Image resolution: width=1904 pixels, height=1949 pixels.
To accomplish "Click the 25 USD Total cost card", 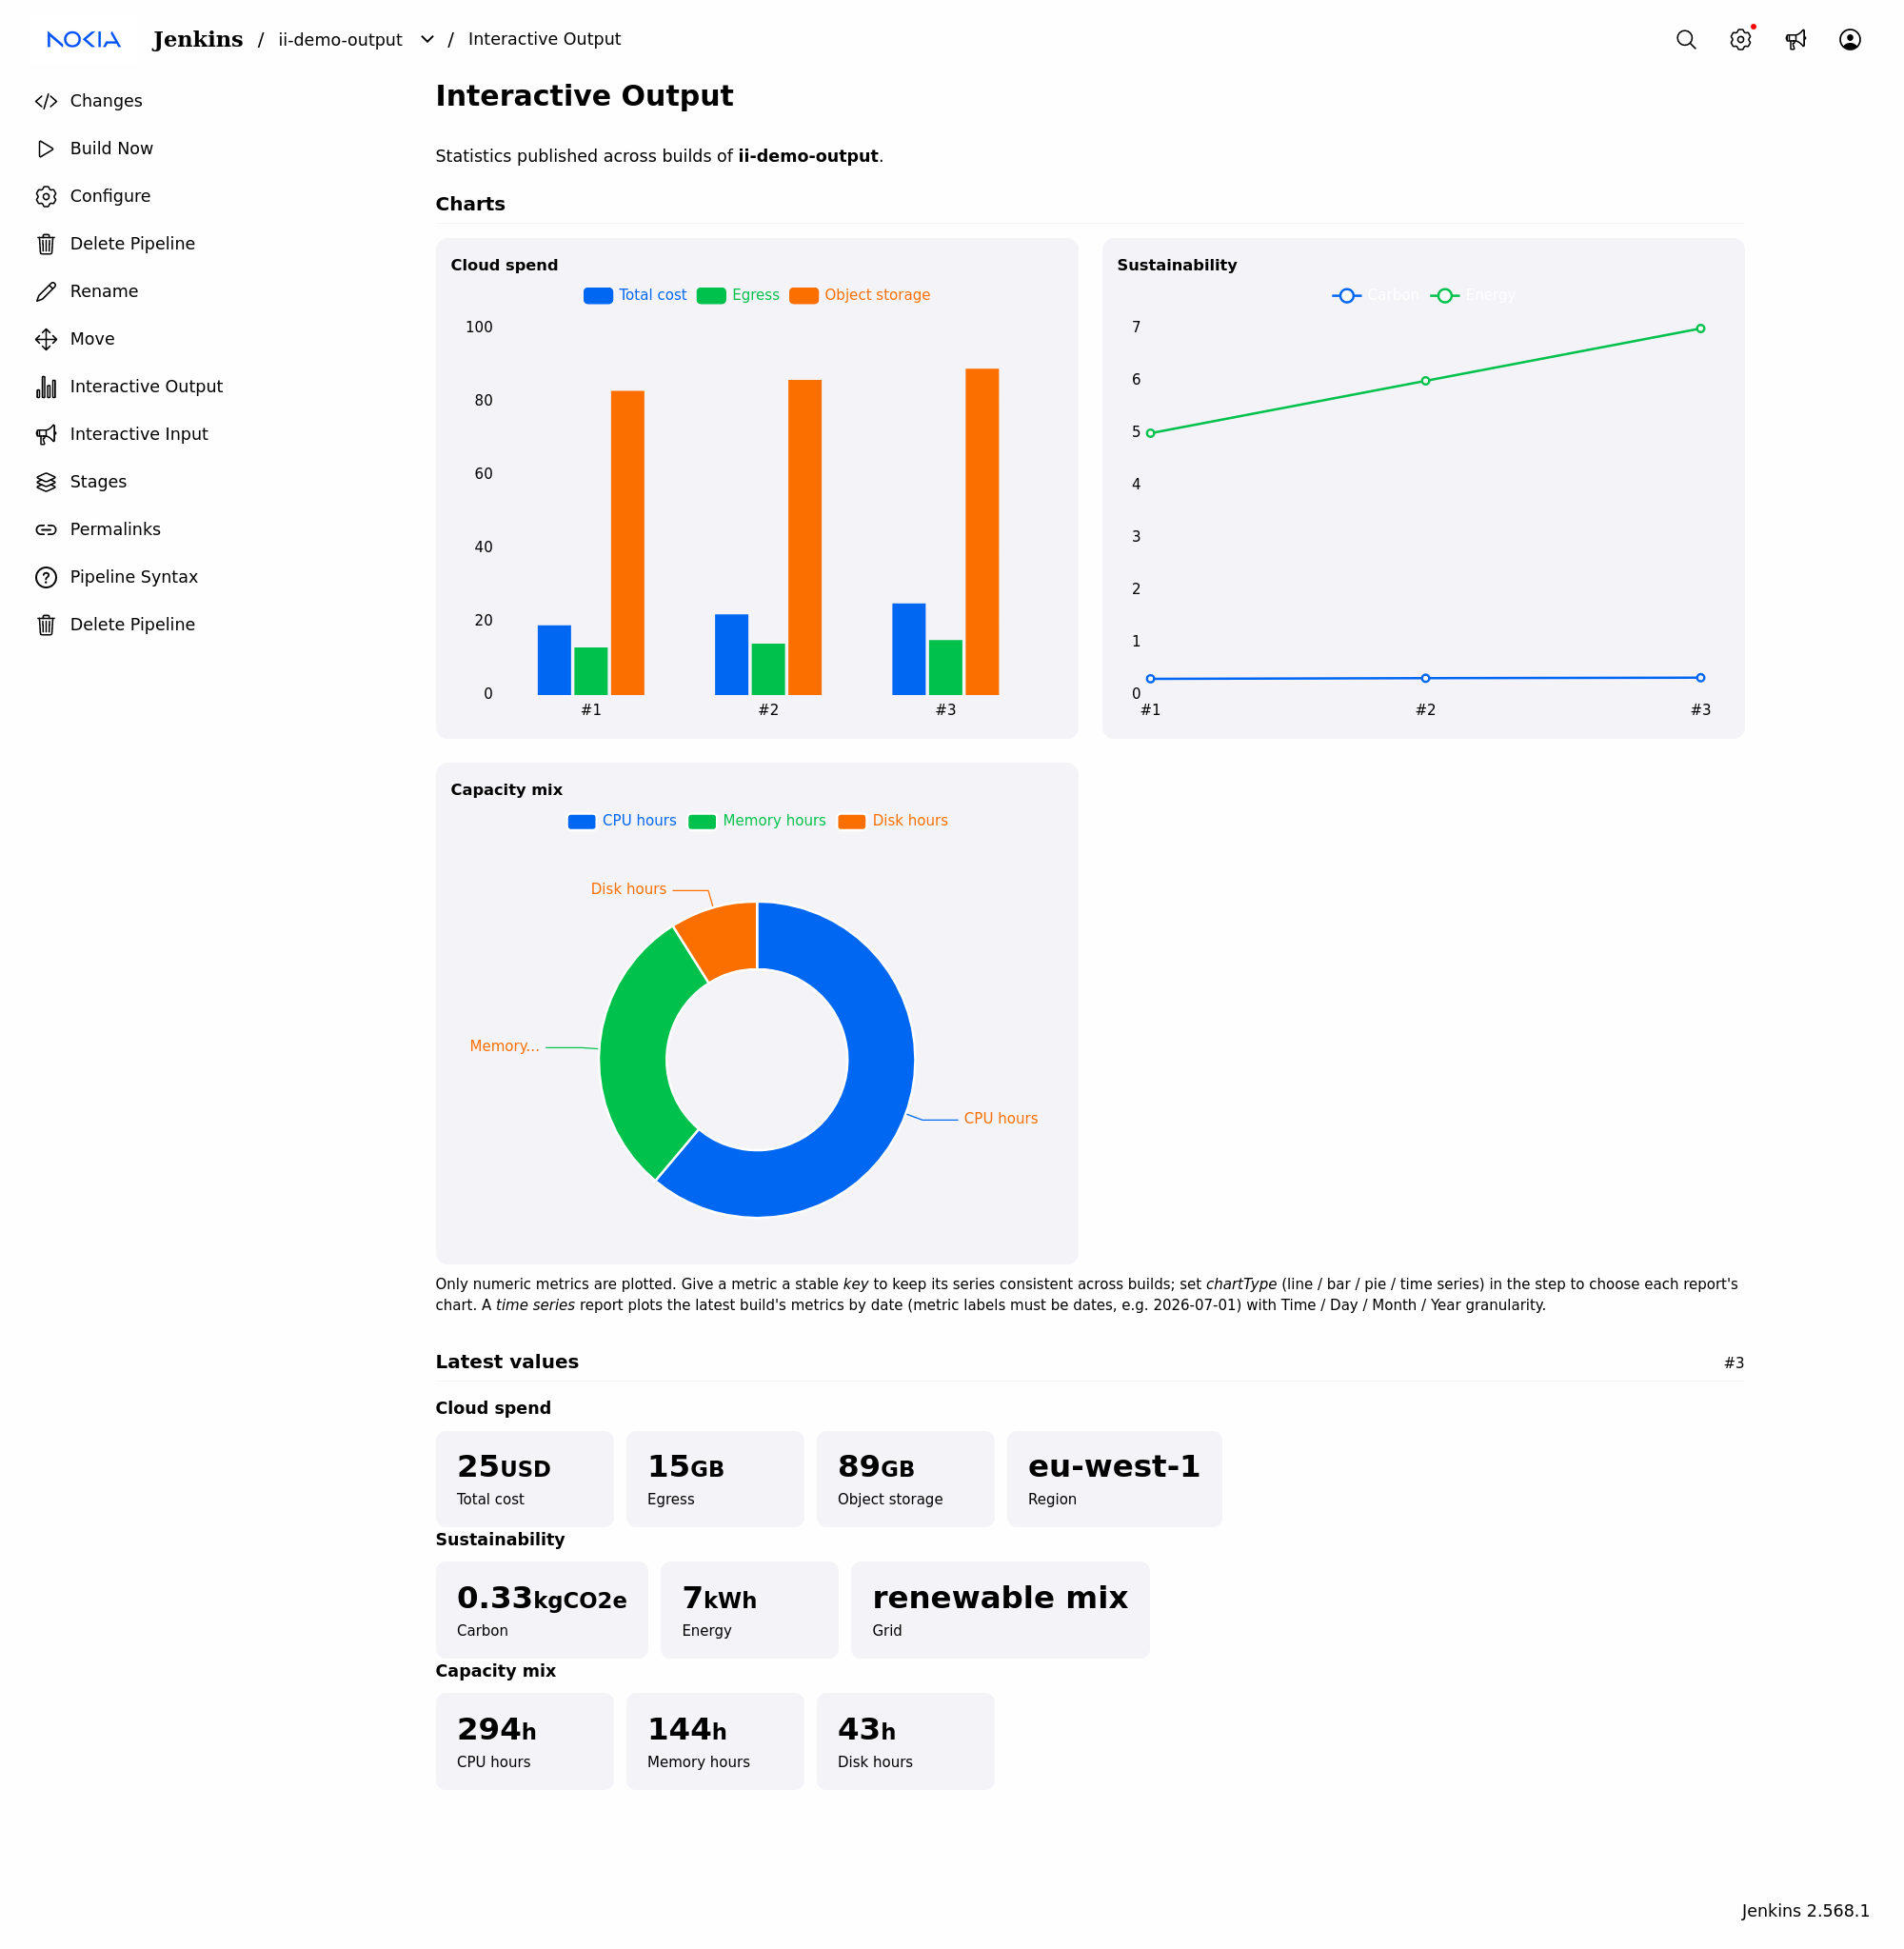I will (x=524, y=1479).
